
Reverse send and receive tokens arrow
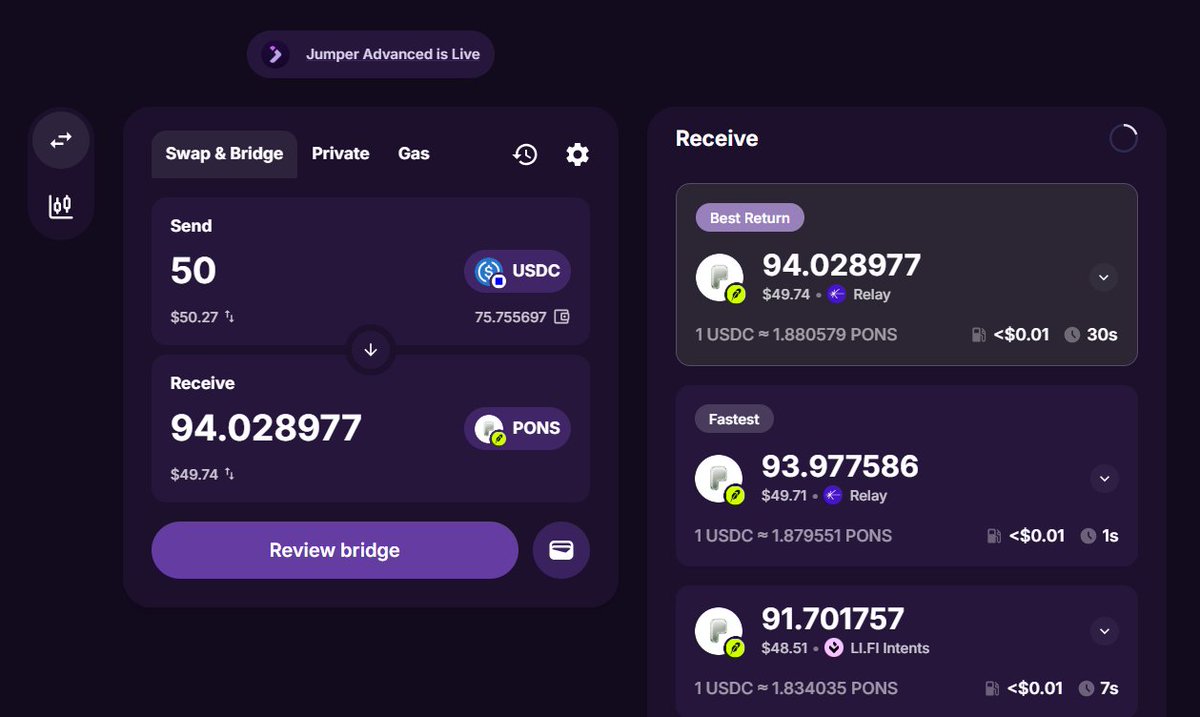pos(370,350)
